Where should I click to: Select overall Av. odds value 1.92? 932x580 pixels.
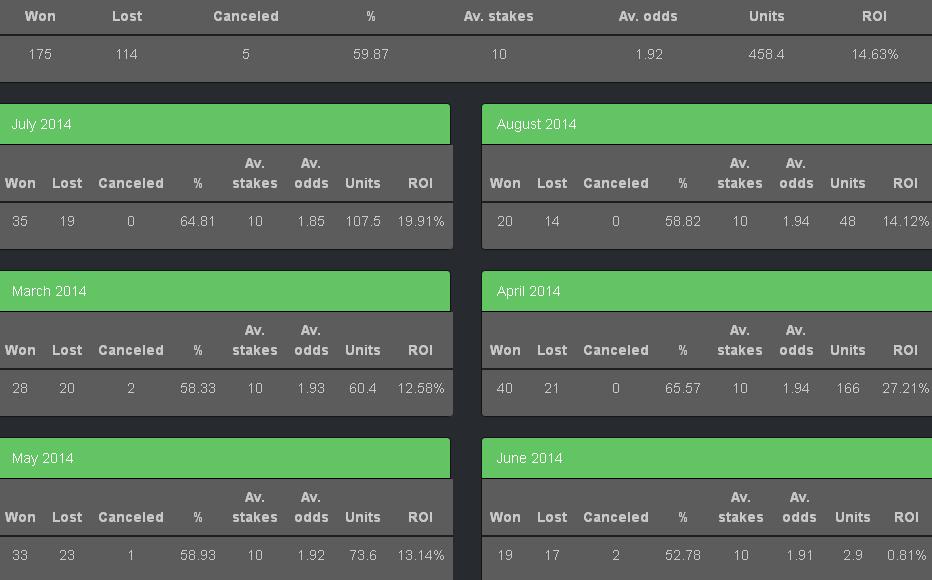click(x=649, y=55)
